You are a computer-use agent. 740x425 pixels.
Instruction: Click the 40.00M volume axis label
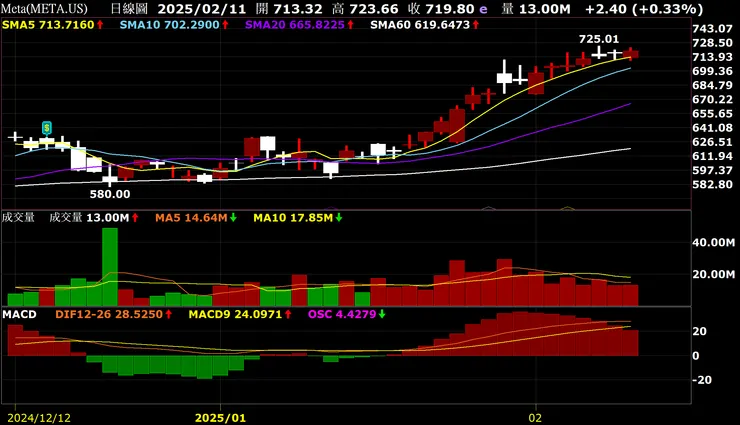714,242
